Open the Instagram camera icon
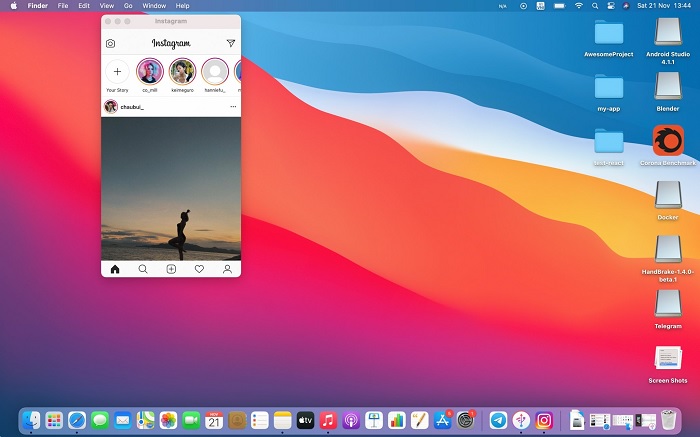Screen dimensions: 700x437 pos(110,43)
